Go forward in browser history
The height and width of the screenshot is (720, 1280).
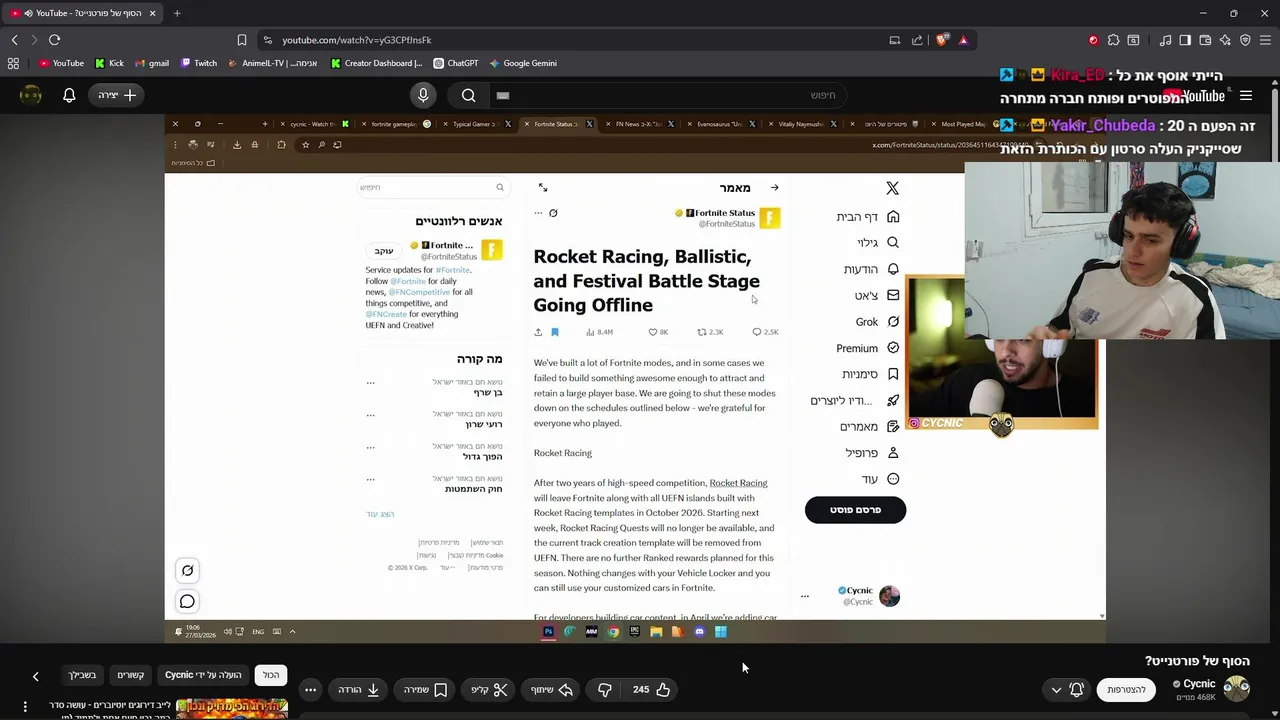(x=34, y=40)
